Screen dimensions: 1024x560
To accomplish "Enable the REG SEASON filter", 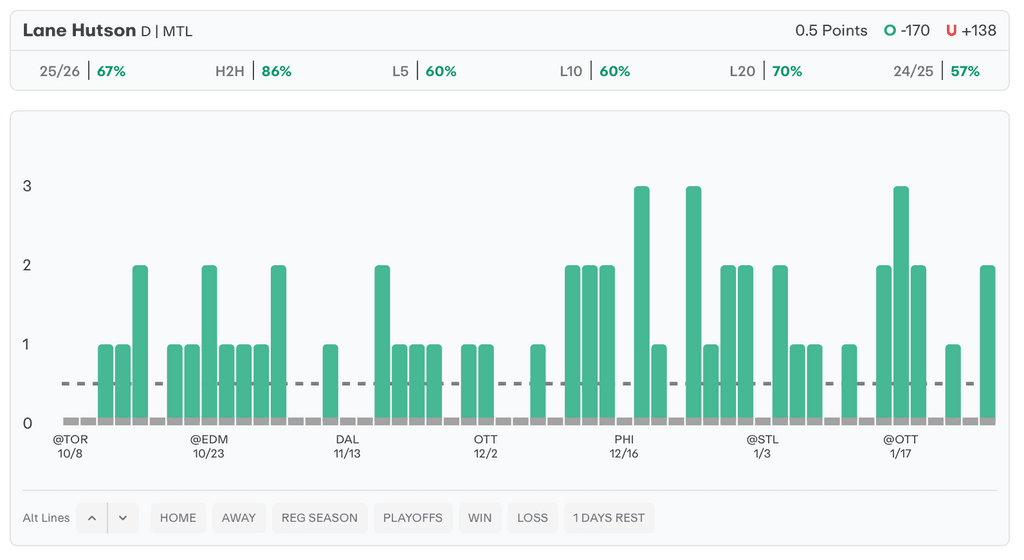I will [319, 518].
